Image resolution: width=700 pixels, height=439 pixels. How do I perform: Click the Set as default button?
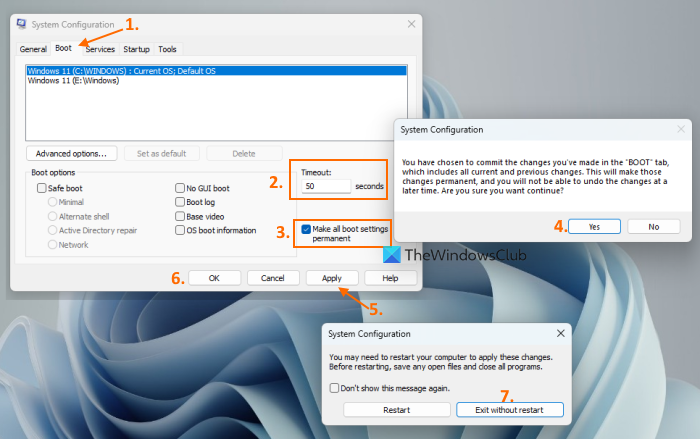click(x=162, y=154)
